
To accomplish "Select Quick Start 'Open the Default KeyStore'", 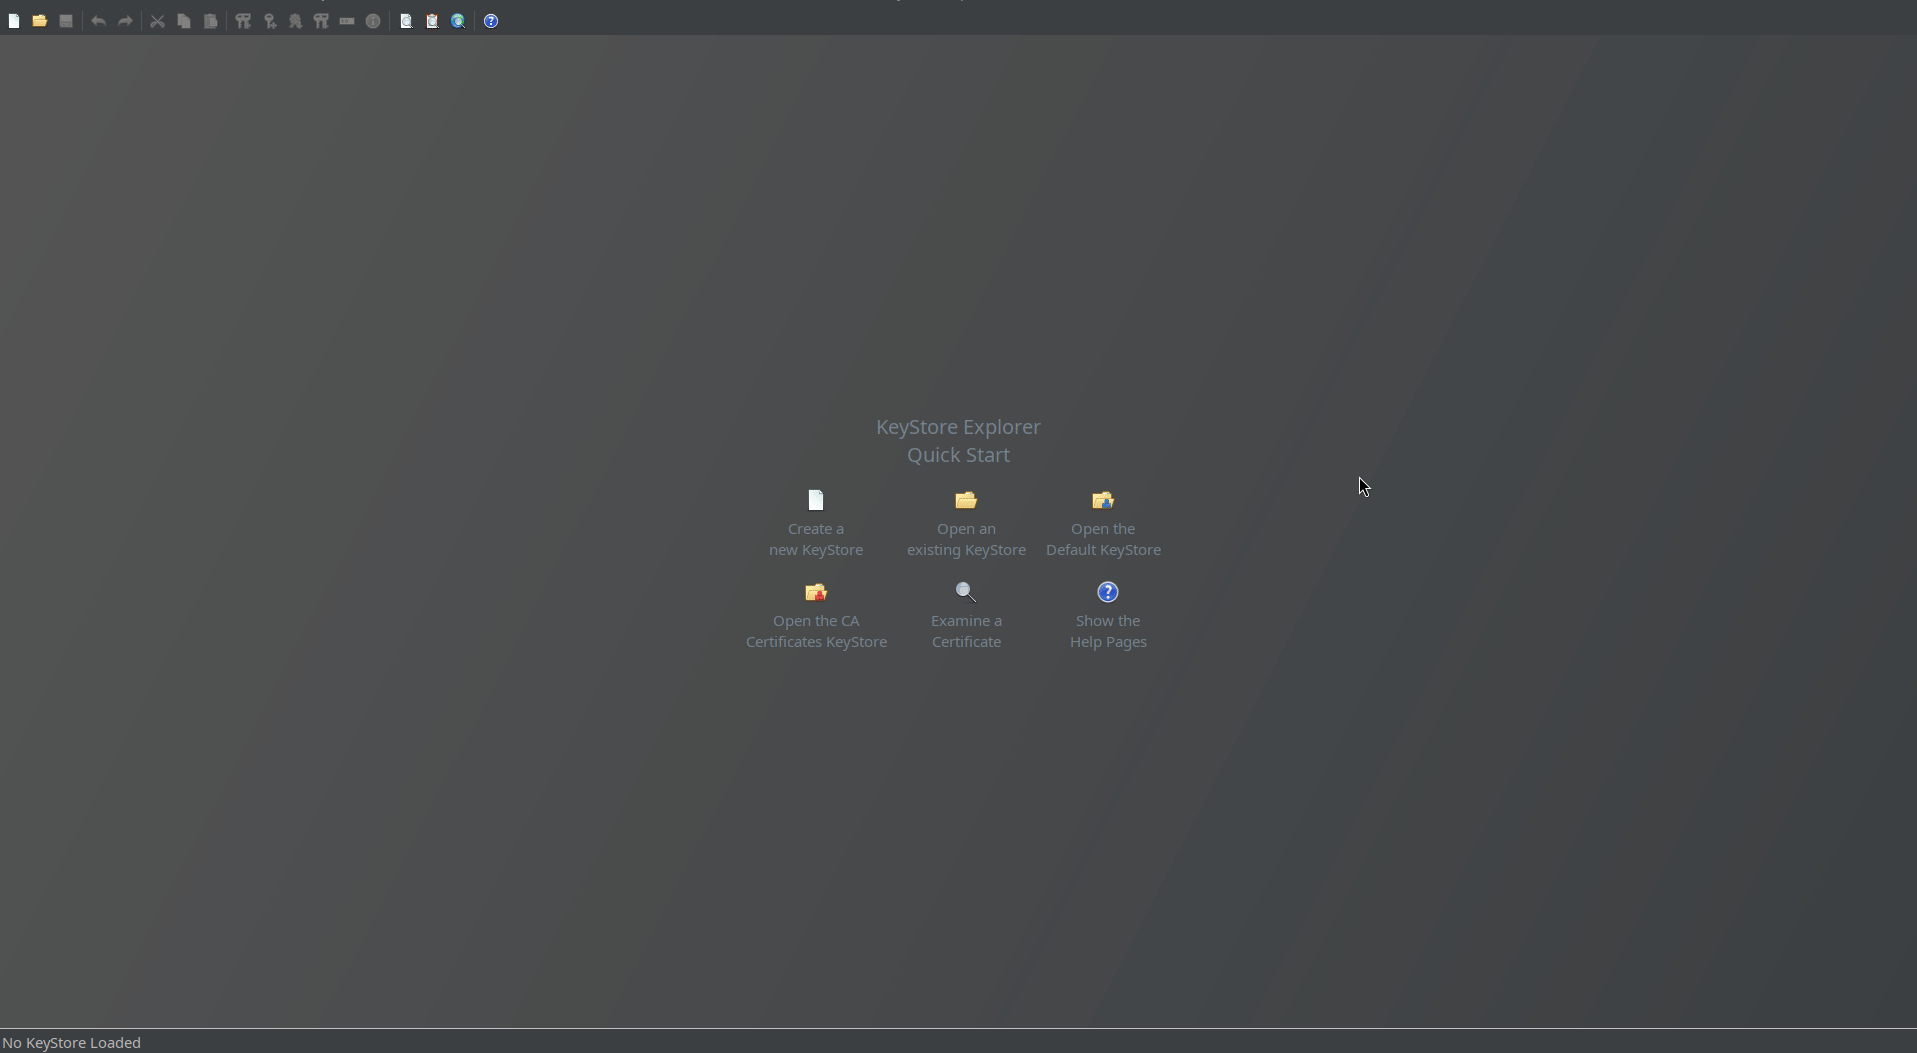I will click(x=1103, y=524).
